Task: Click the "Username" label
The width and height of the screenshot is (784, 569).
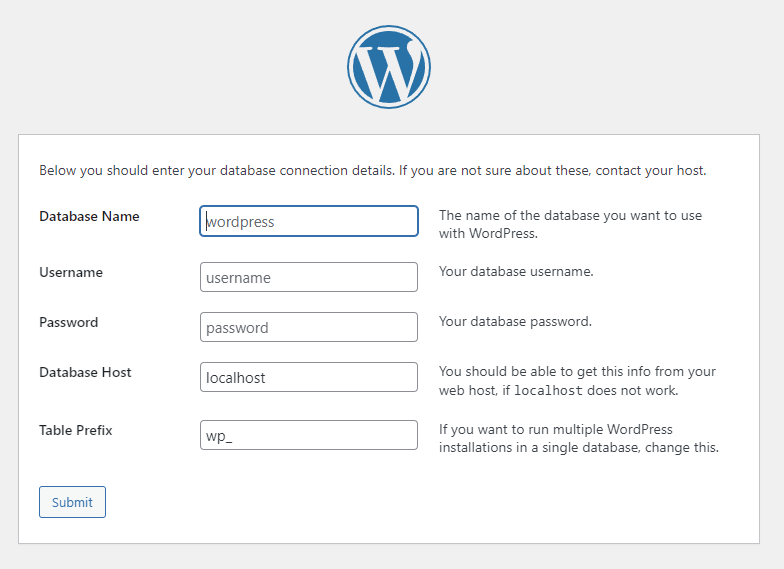Action: 71,272
